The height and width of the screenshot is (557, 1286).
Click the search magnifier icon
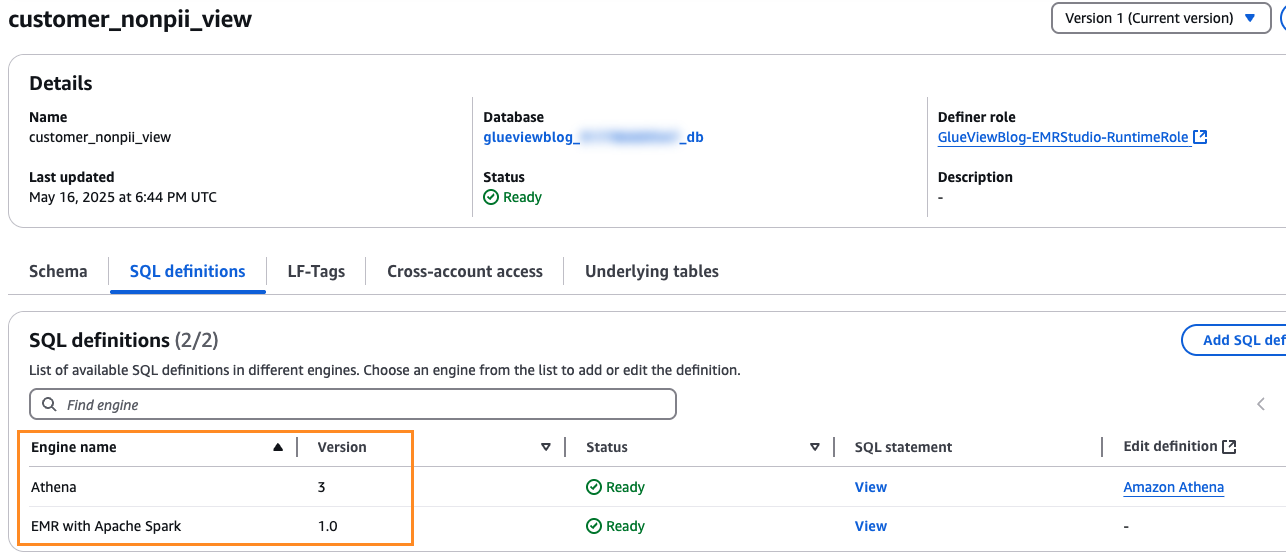tap(48, 405)
